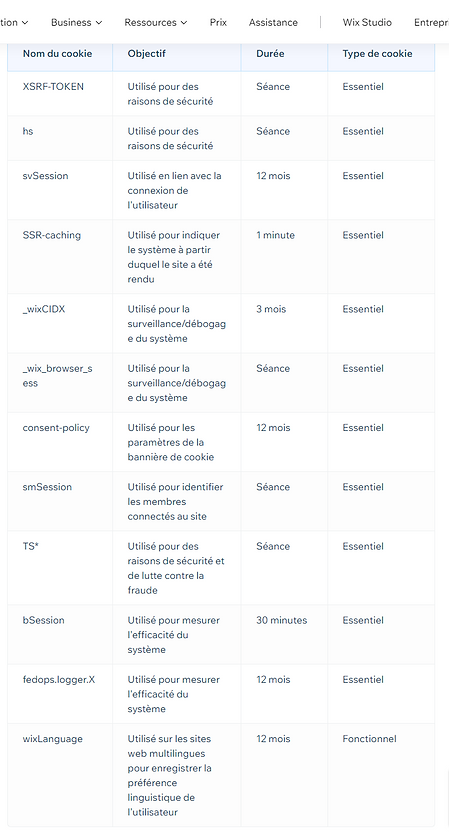Image resolution: width=449 pixels, height=835 pixels.
Task: Select the Objectif column header
Action: (146, 53)
